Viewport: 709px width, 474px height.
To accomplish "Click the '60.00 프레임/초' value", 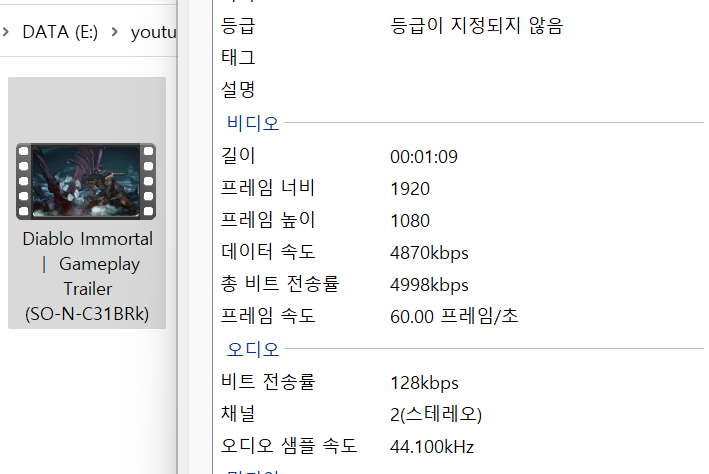I will pos(454,316).
